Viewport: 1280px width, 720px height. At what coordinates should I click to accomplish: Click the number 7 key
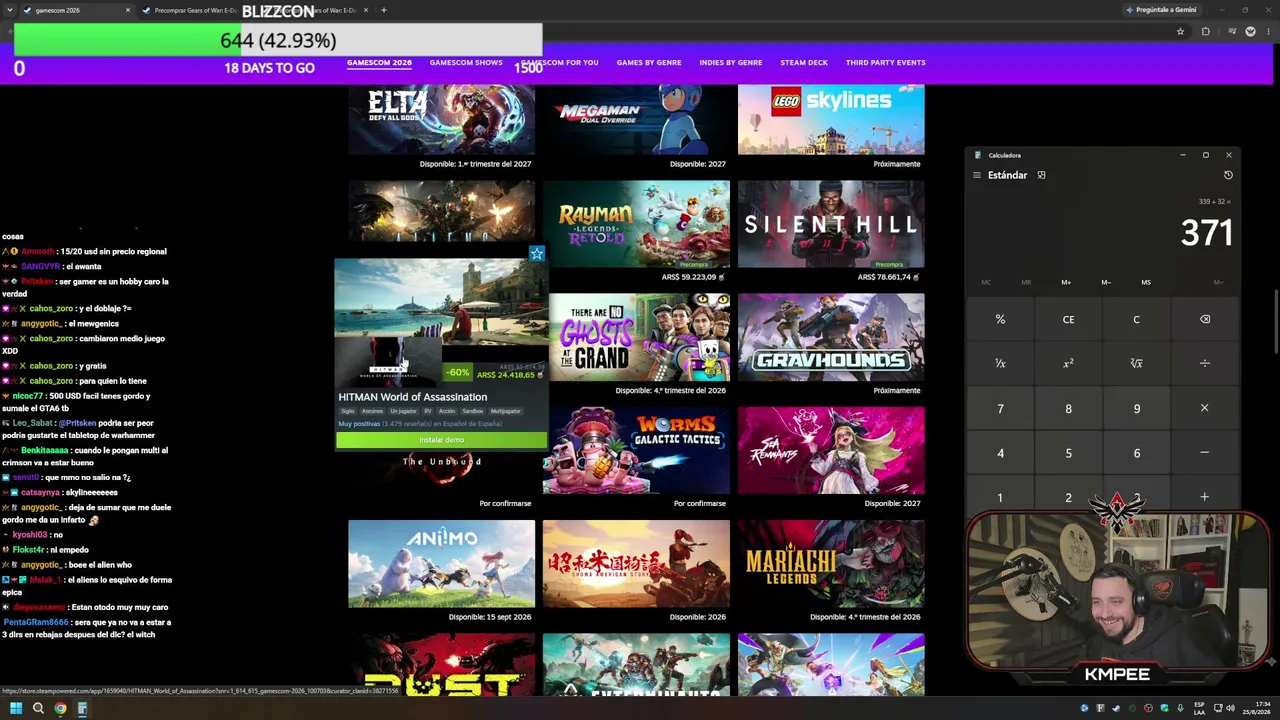[x=1000, y=408]
